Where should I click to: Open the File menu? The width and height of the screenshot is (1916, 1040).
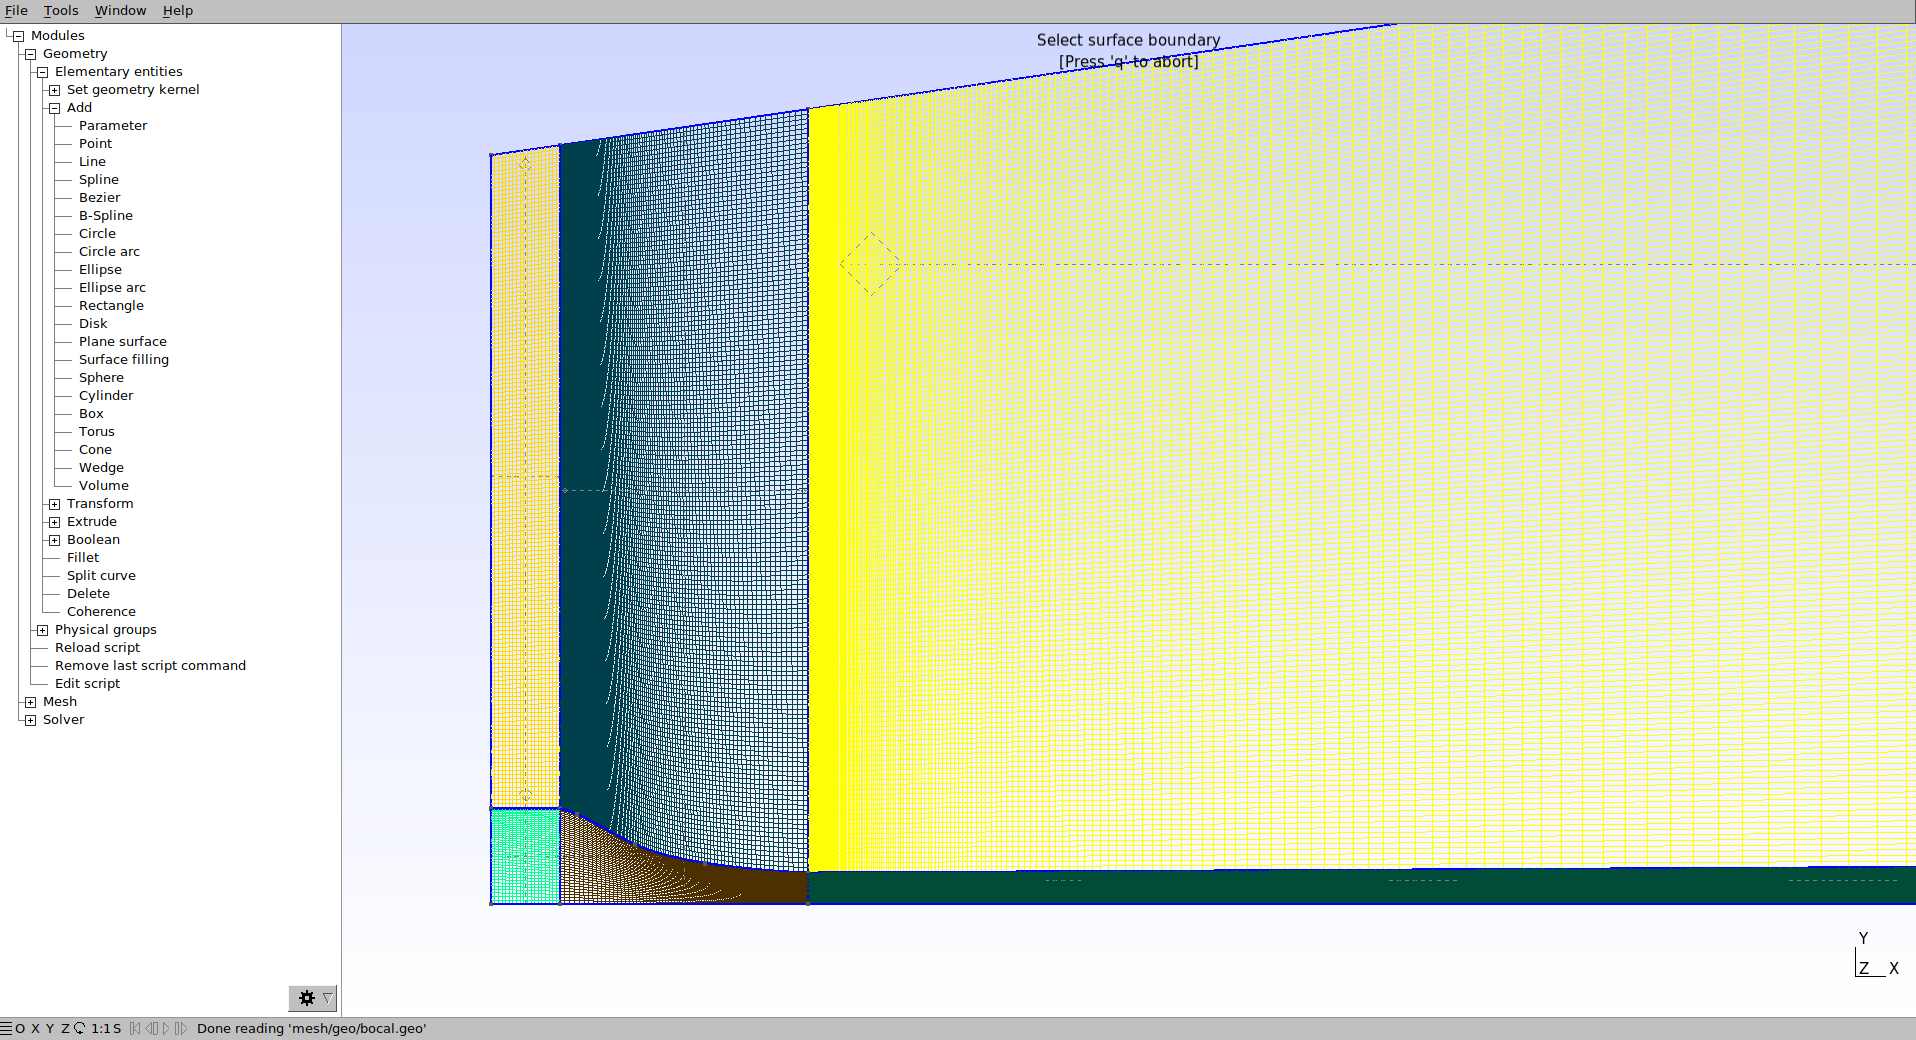(16, 11)
